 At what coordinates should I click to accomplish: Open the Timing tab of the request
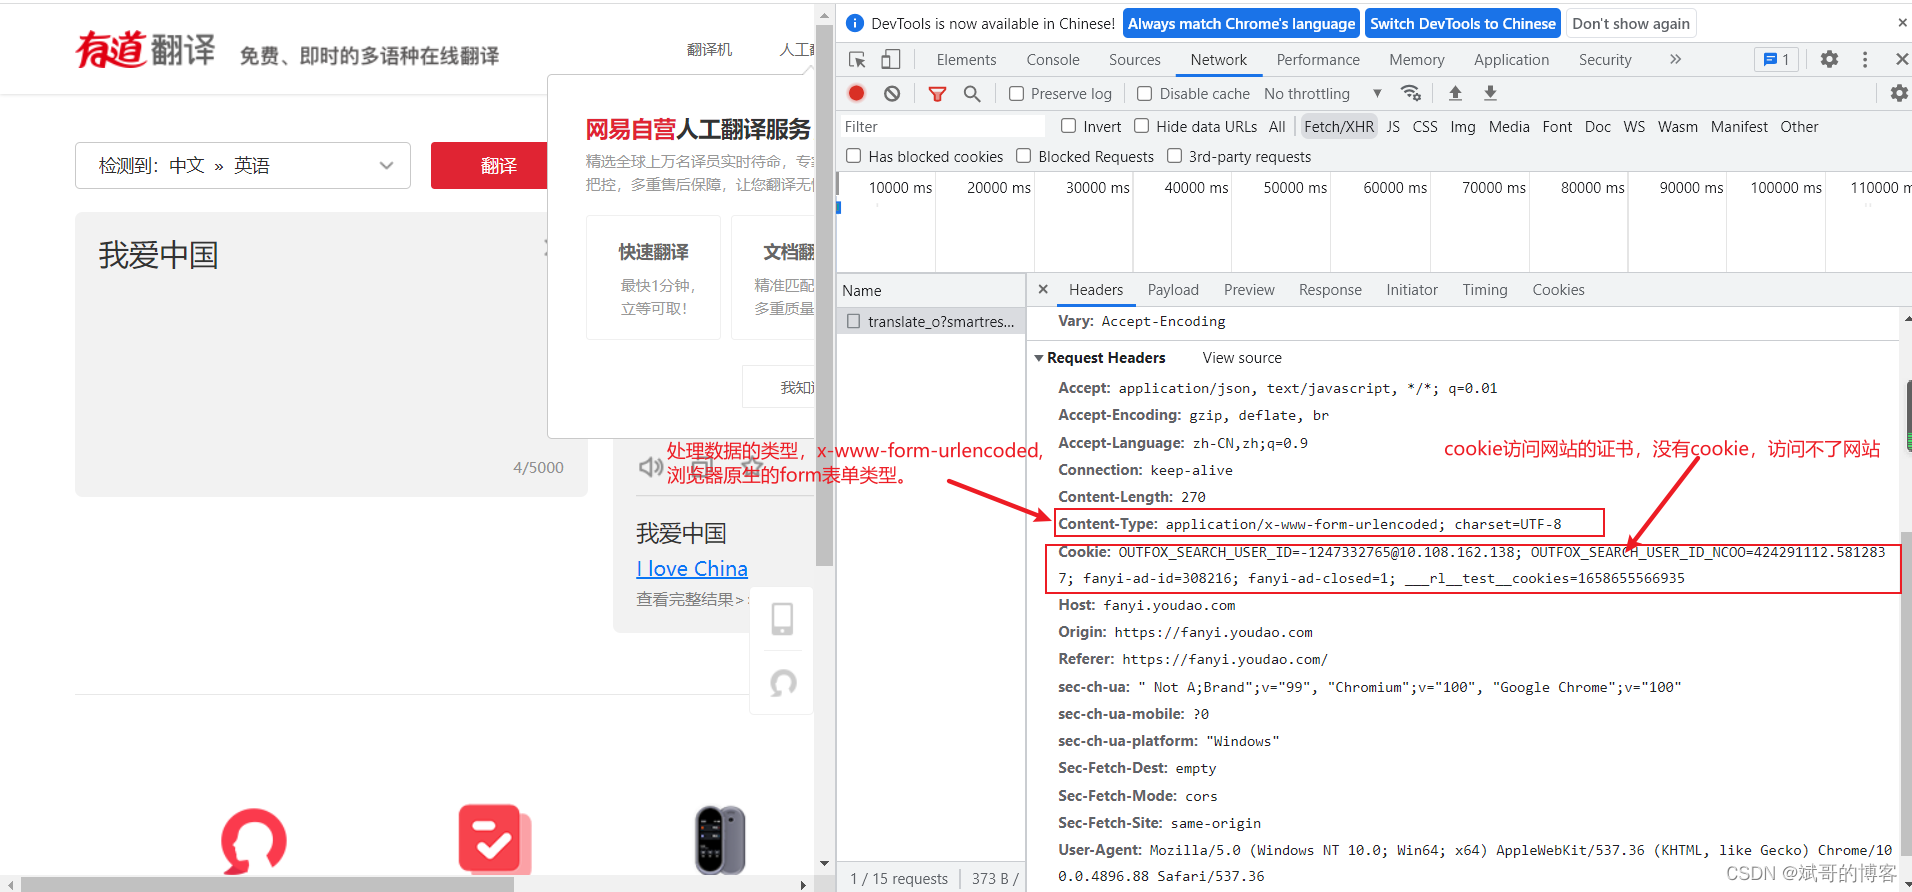coord(1484,290)
